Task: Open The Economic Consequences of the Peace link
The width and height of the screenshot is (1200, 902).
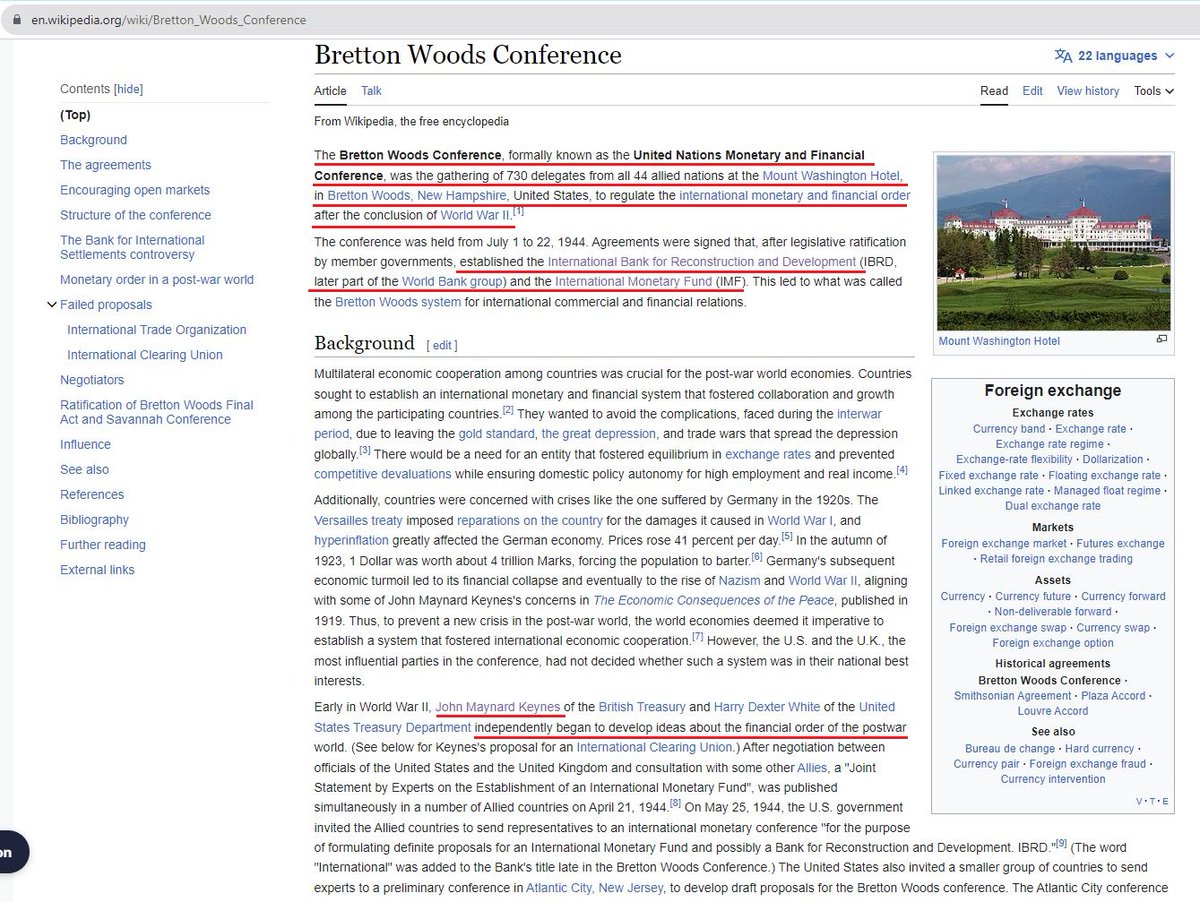Action: [x=713, y=601]
